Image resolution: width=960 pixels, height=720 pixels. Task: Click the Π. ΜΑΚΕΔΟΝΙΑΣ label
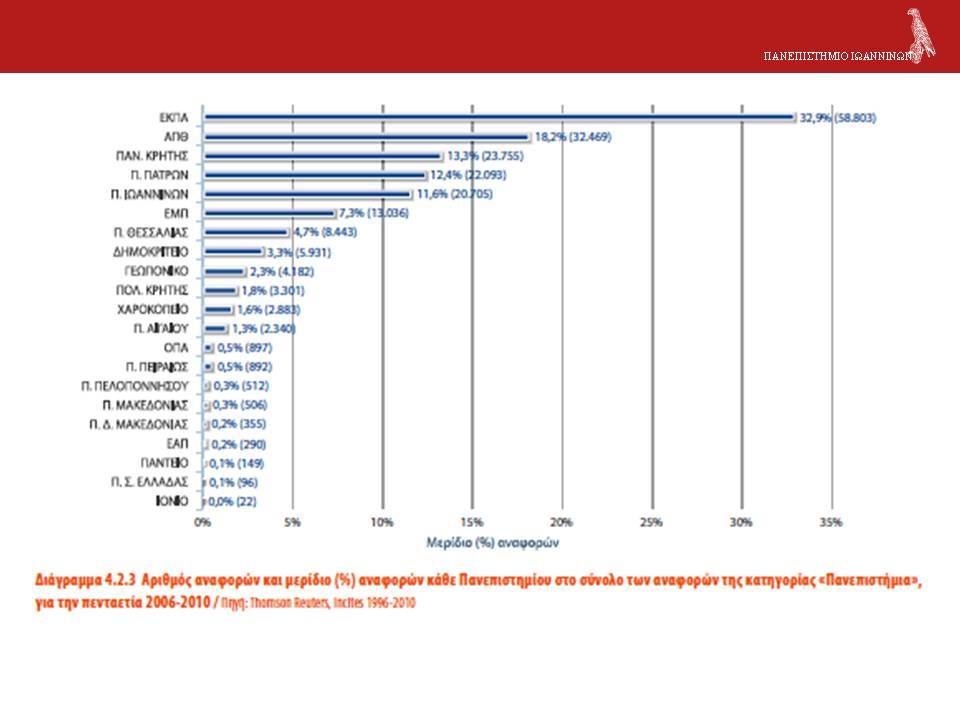(145, 405)
